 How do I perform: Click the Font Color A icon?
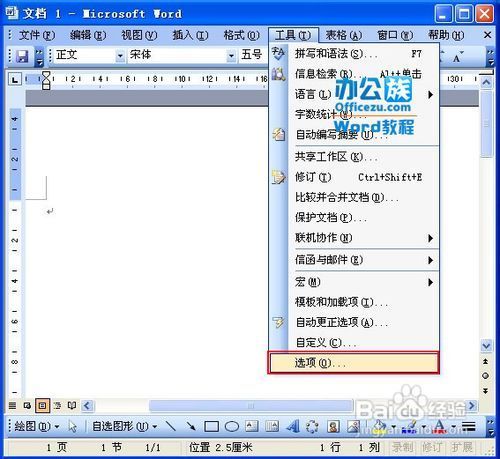[439, 426]
